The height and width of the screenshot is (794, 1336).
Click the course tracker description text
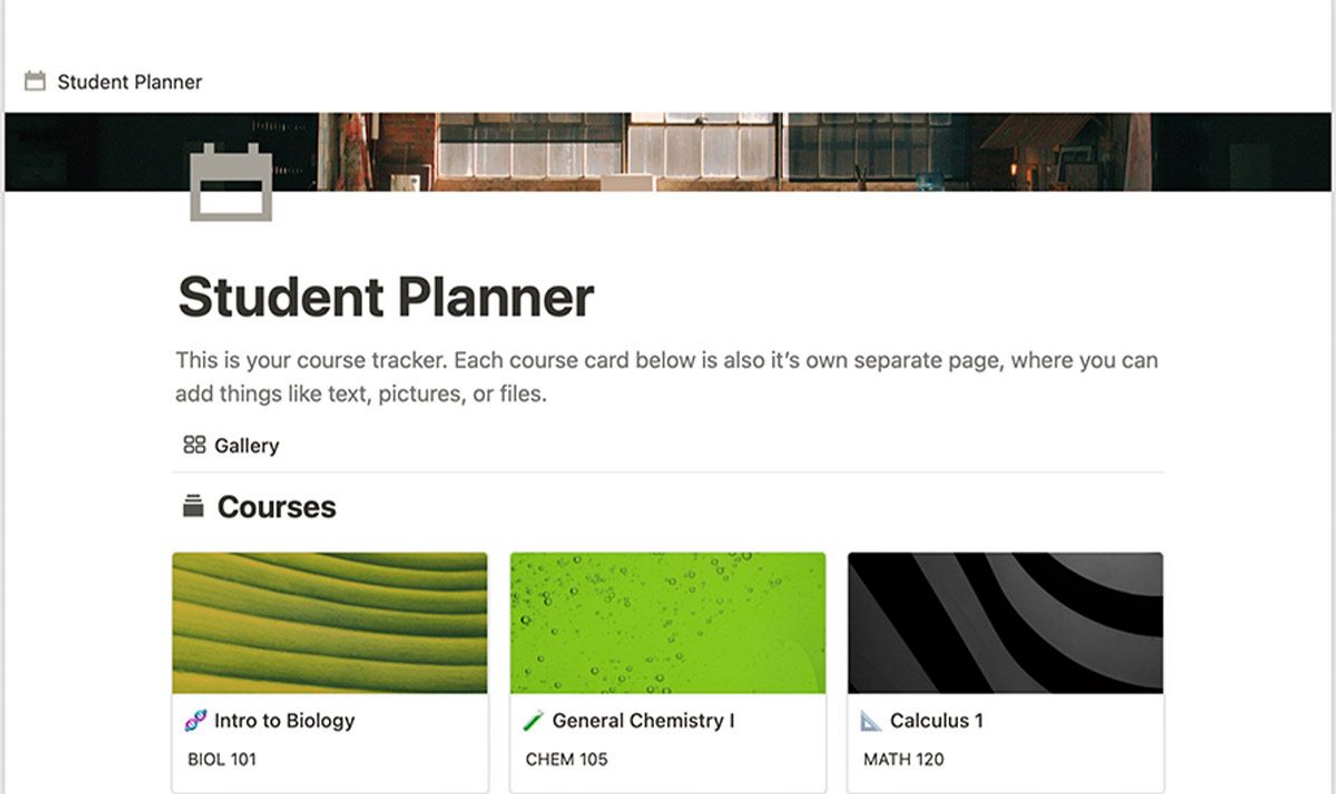(x=666, y=376)
